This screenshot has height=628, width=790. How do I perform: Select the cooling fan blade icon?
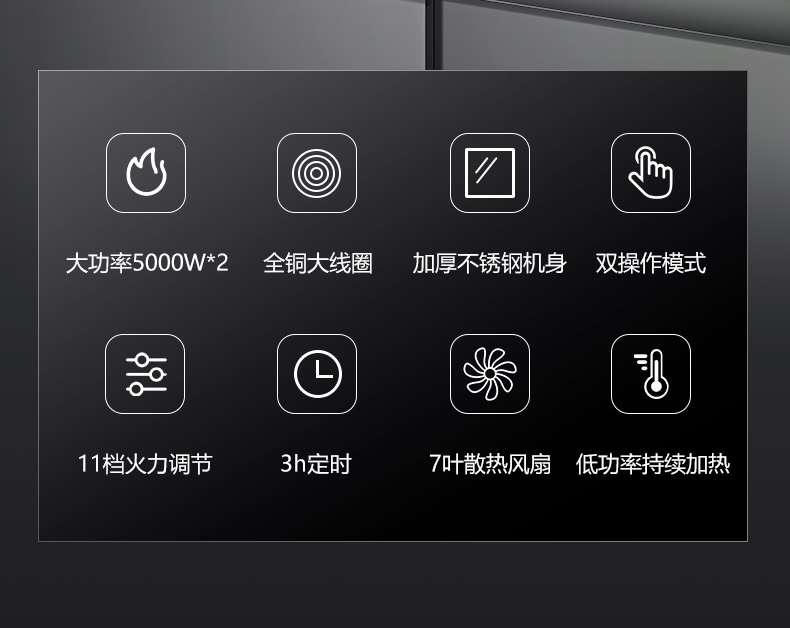[x=489, y=374]
